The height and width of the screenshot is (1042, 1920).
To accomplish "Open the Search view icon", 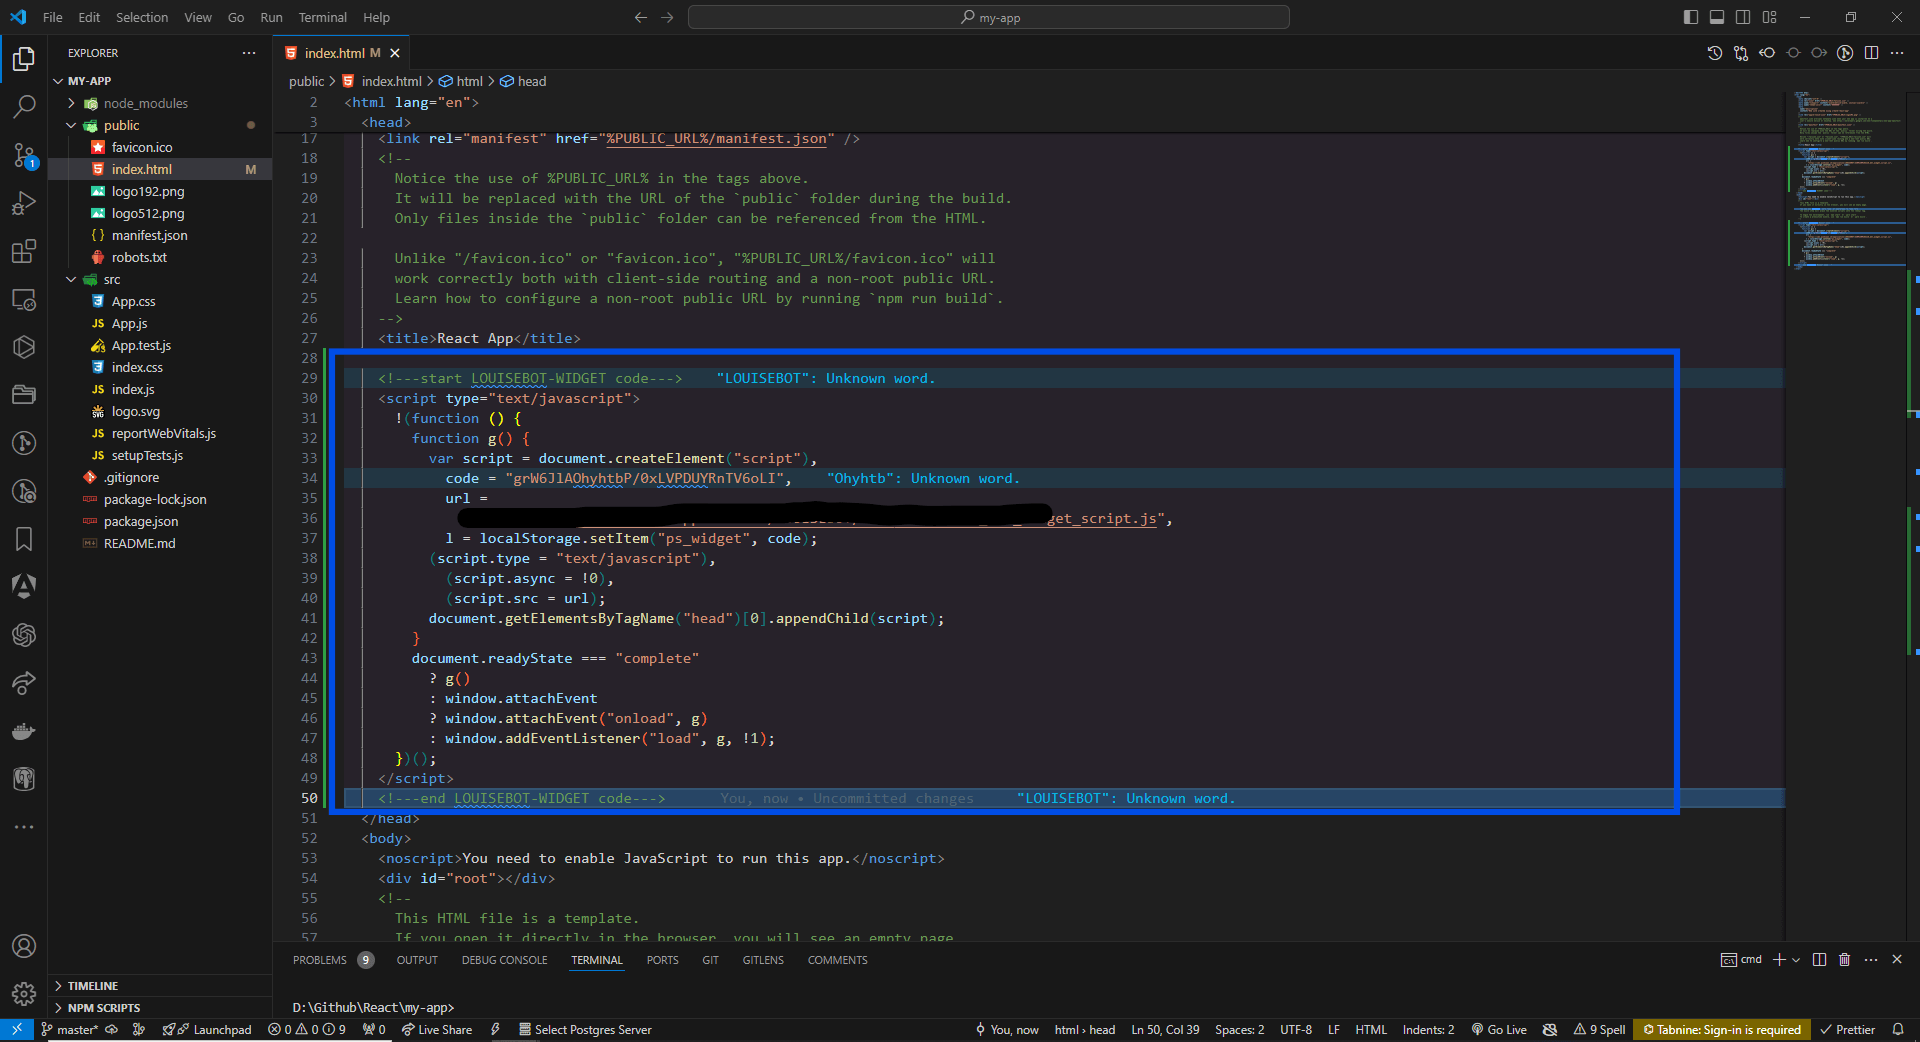I will pos(24,106).
